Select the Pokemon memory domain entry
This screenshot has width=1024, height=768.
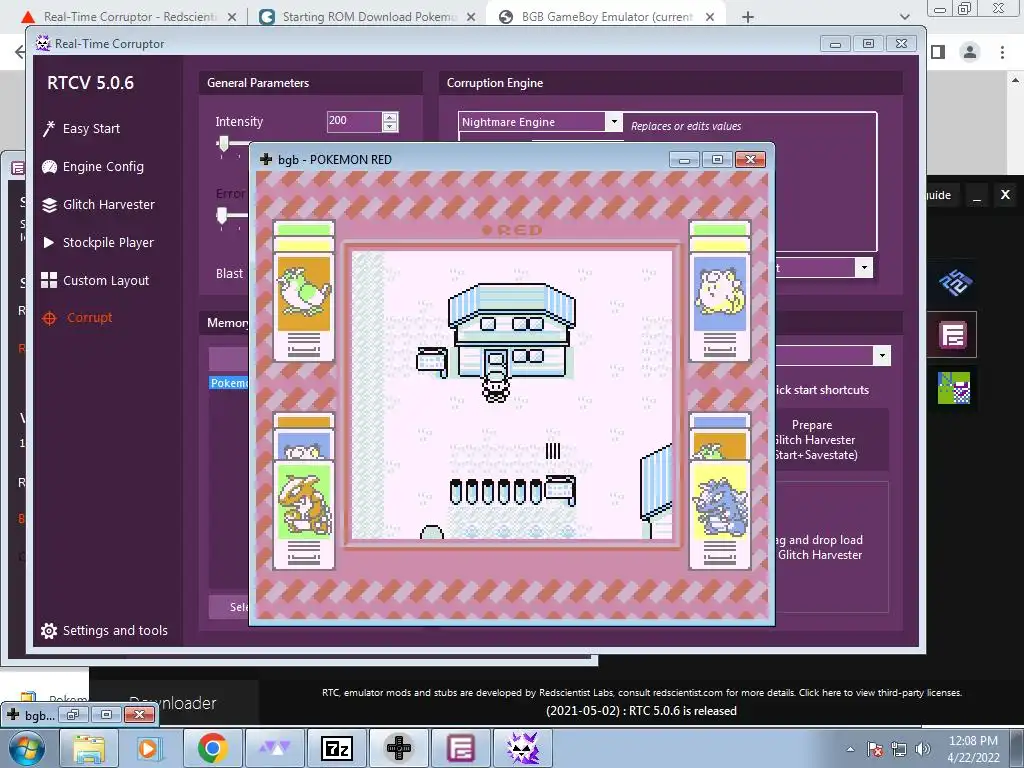pos(229,383)
